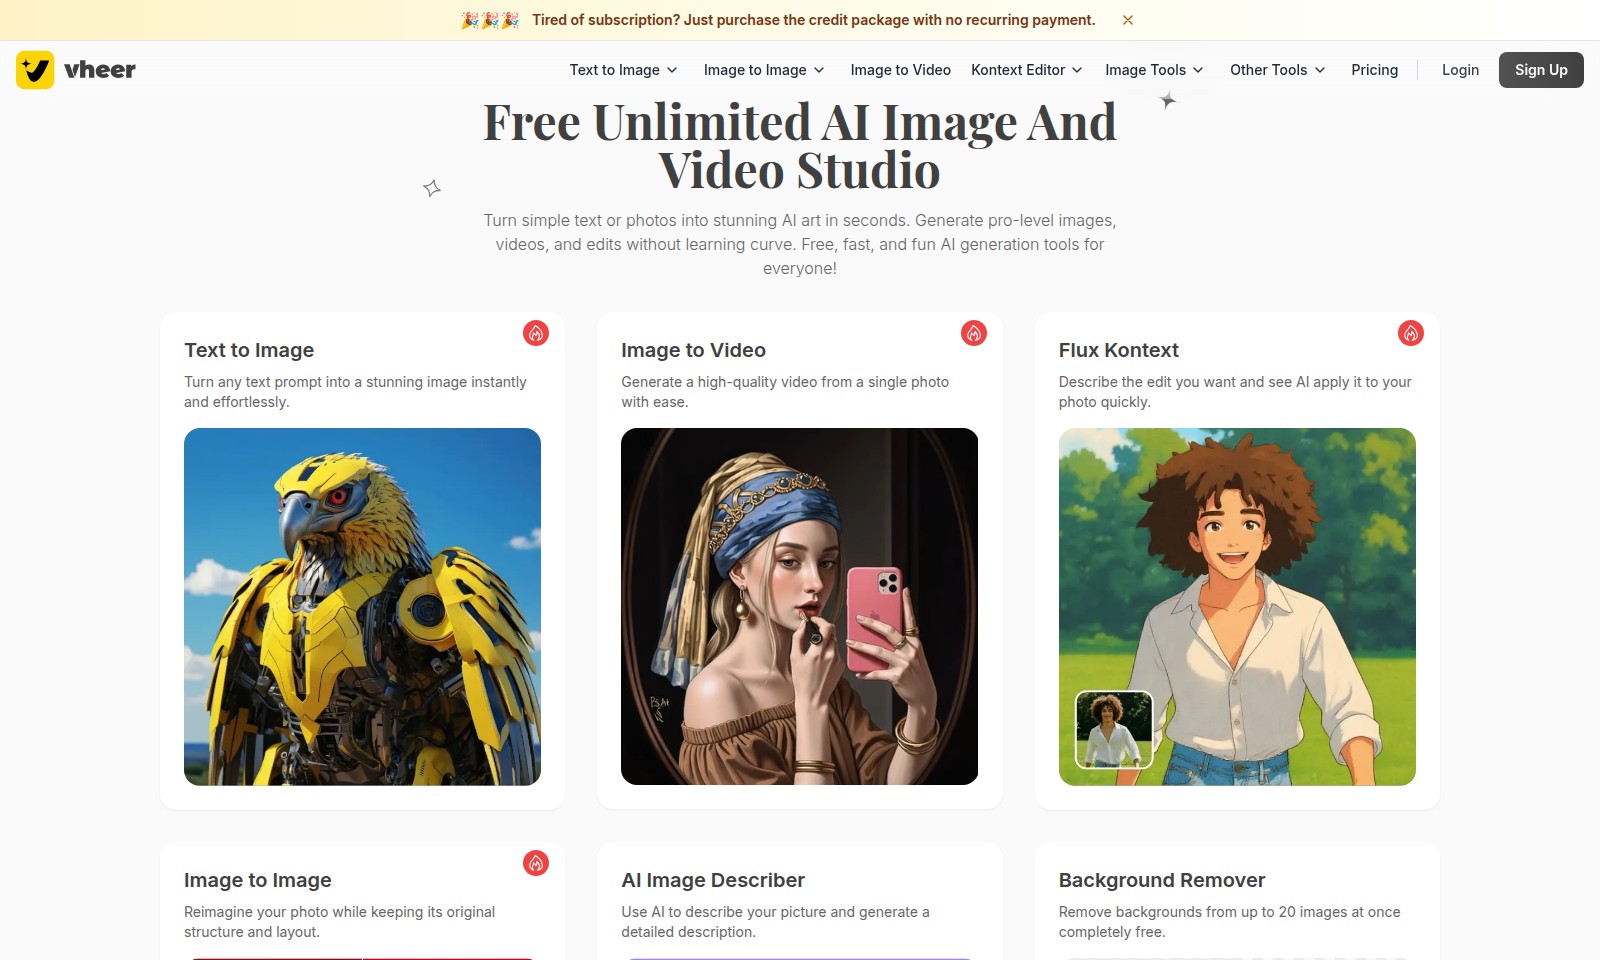Open the Background Remover card title

click(1162, 880)
